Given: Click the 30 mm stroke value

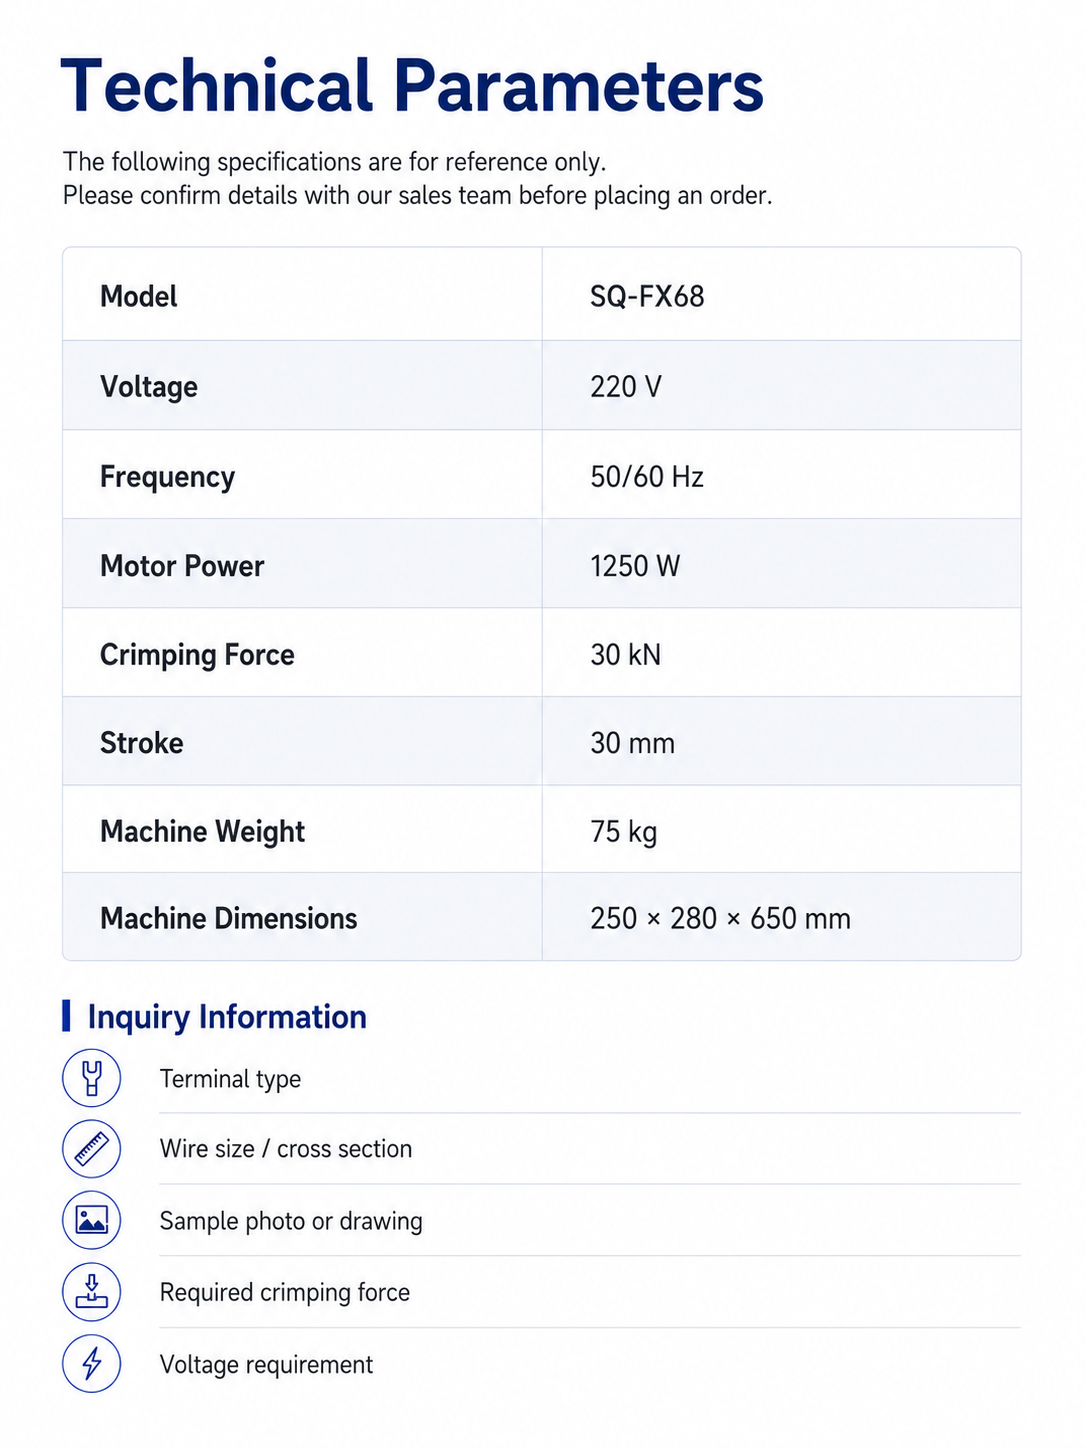Looking at the screenshot, I should click(632, 743).
